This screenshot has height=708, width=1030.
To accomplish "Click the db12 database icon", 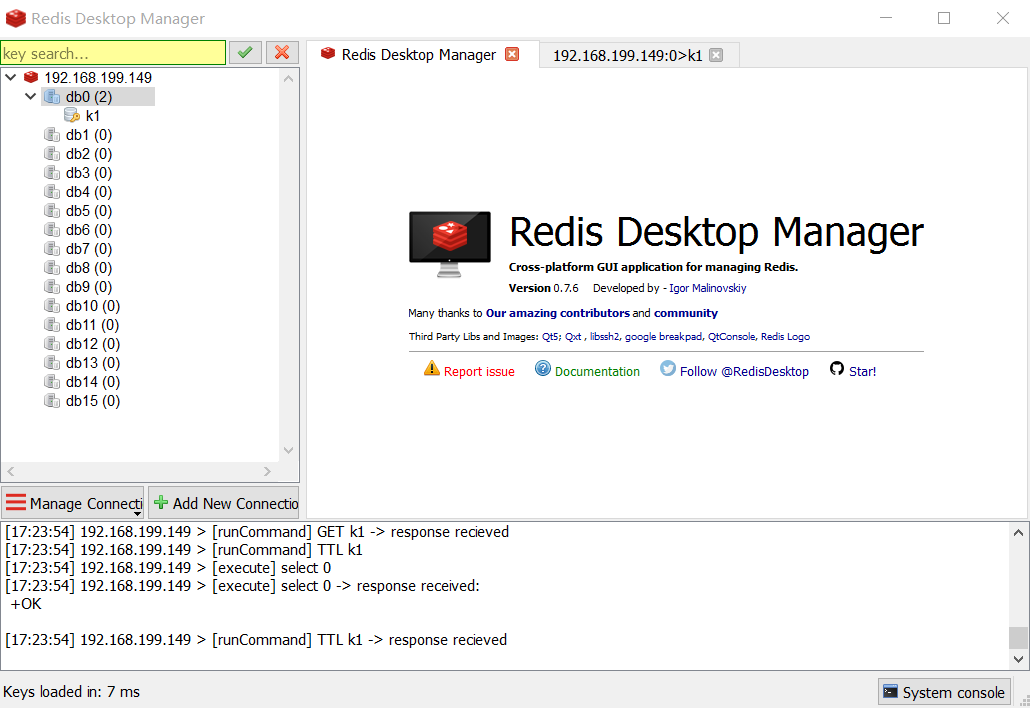I will (52, 344).
